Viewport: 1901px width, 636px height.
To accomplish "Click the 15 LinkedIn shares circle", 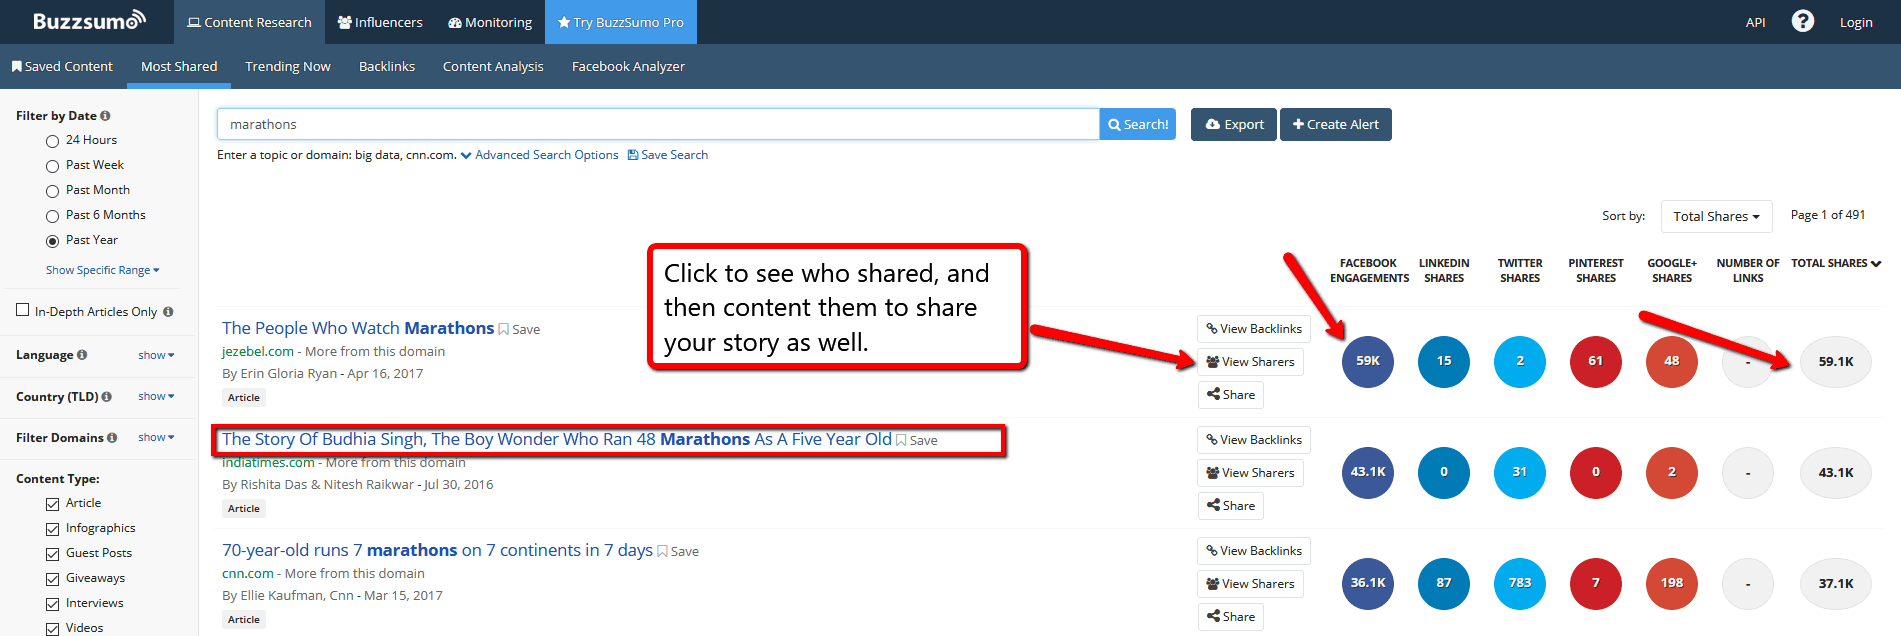I will coord(1444,361).
